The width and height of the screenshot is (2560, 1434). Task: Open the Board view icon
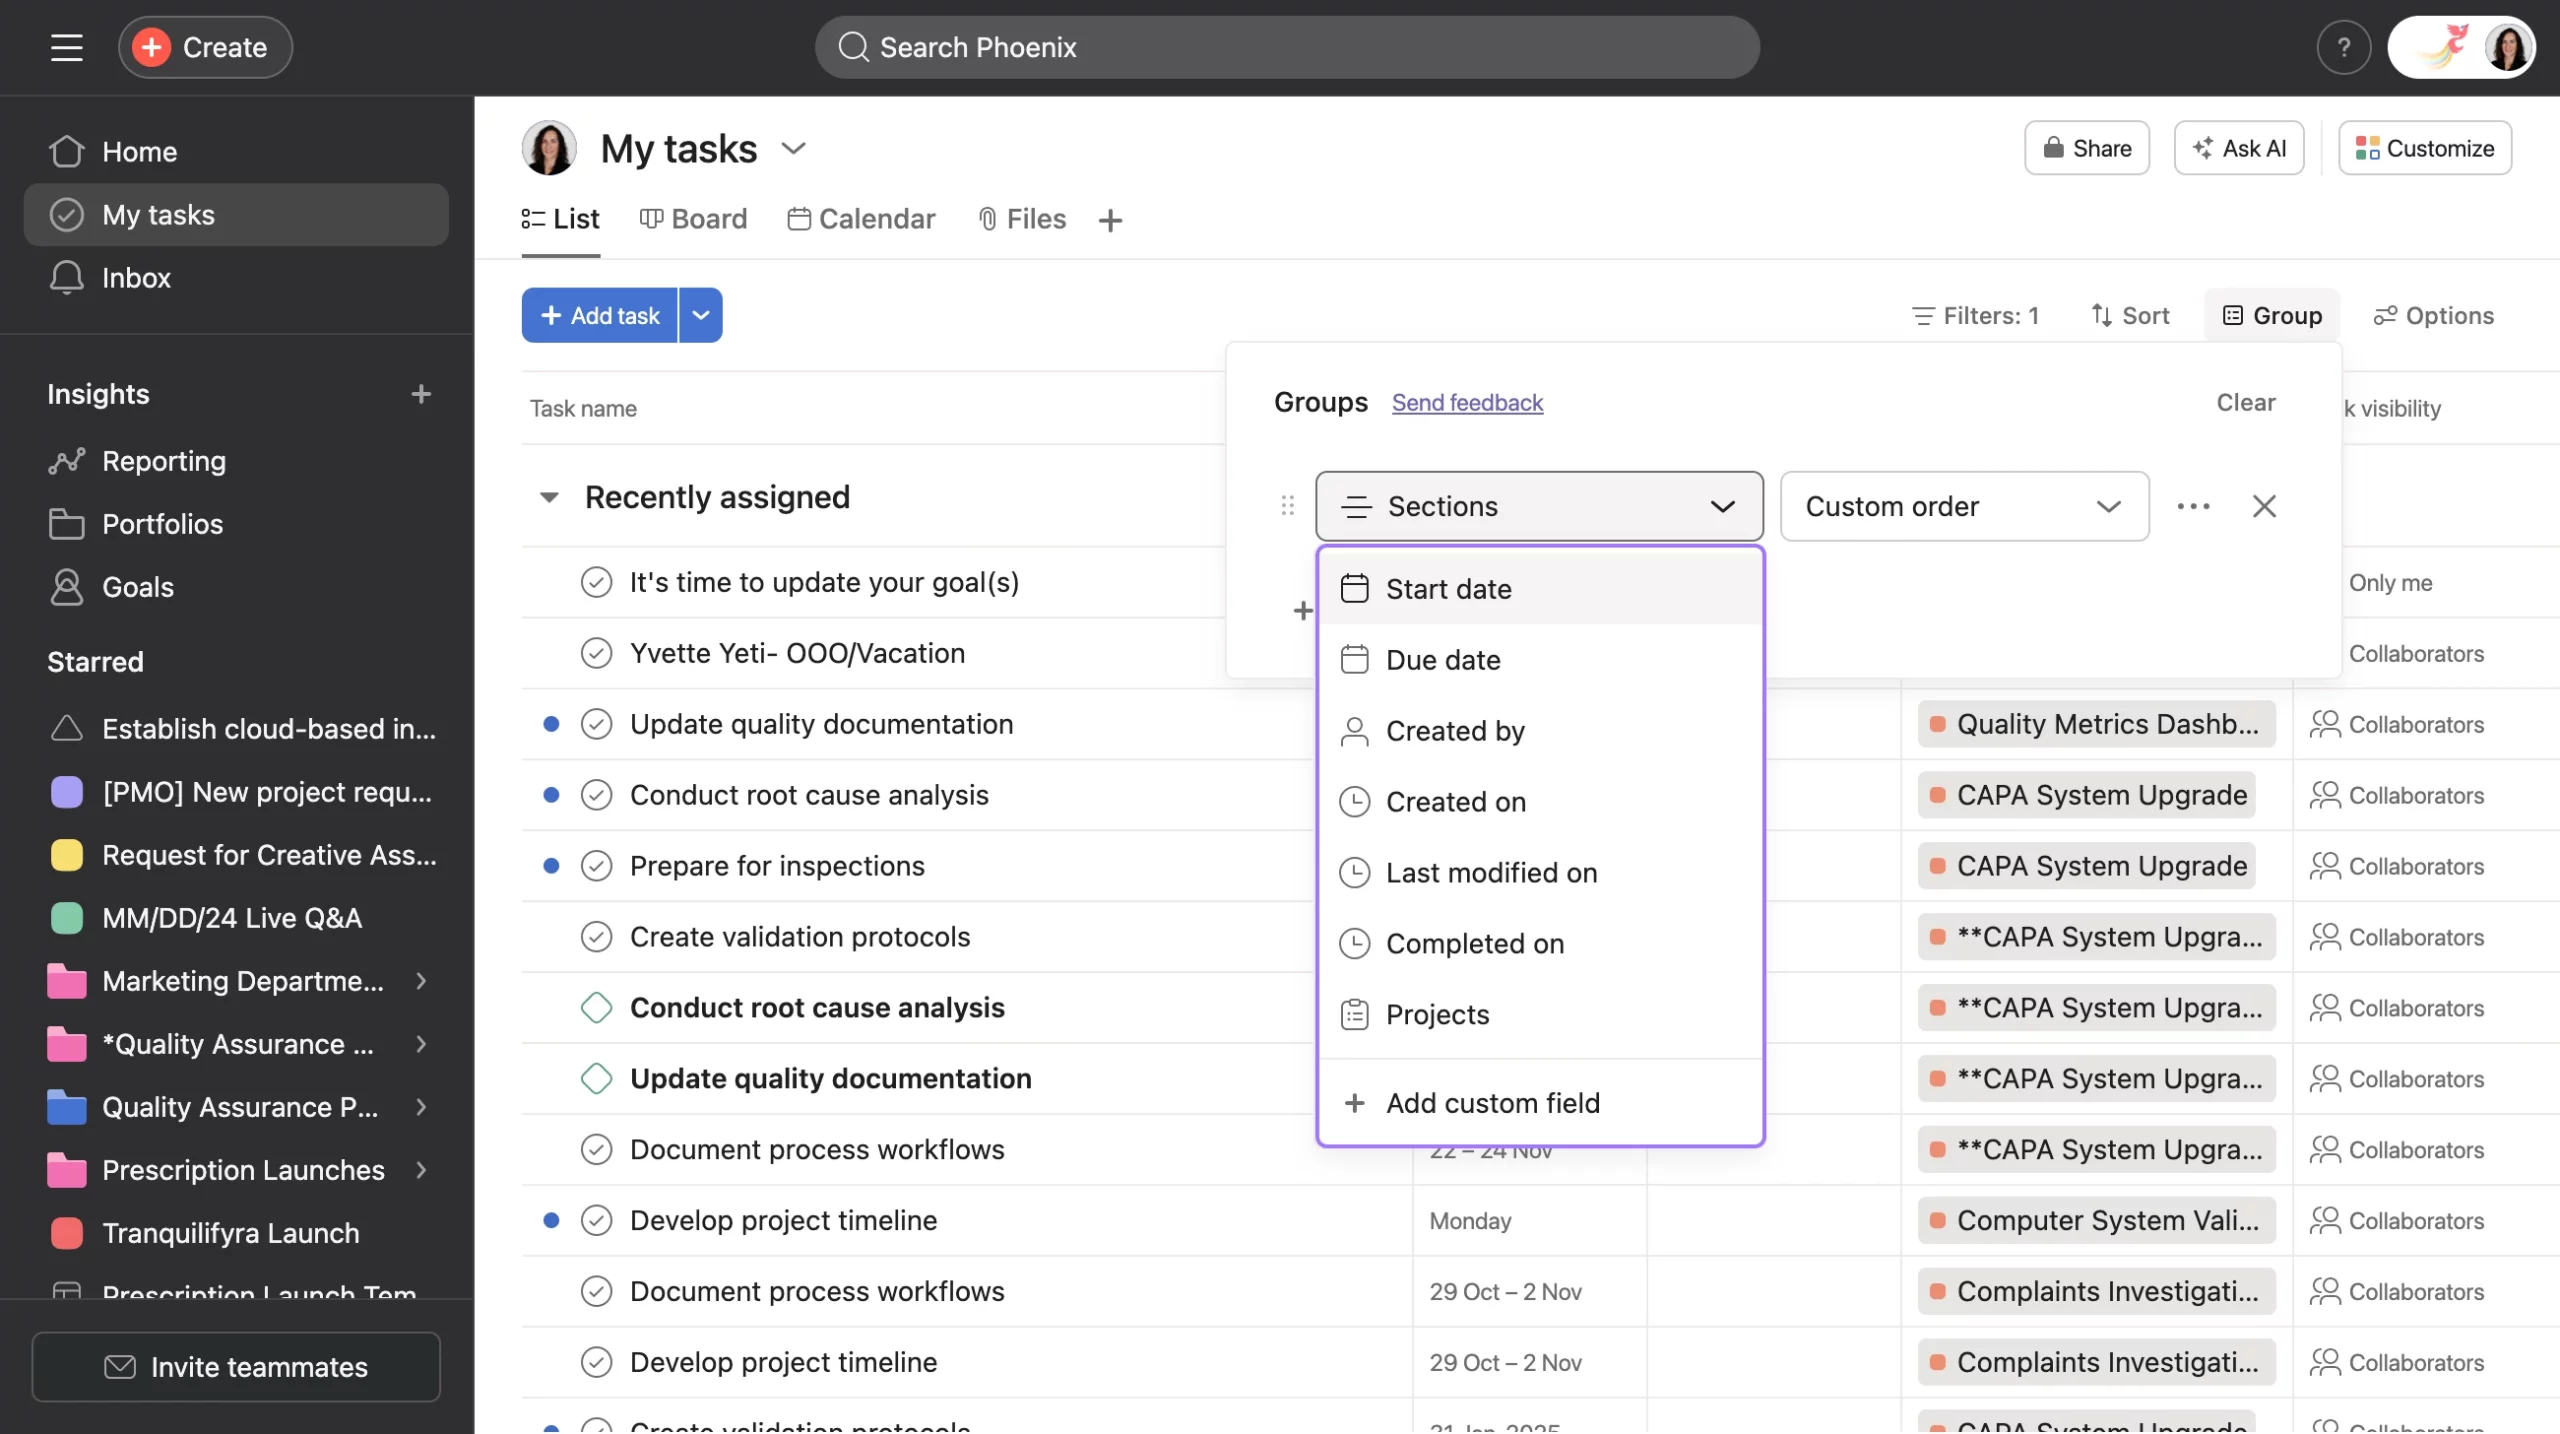coord(652,218)
